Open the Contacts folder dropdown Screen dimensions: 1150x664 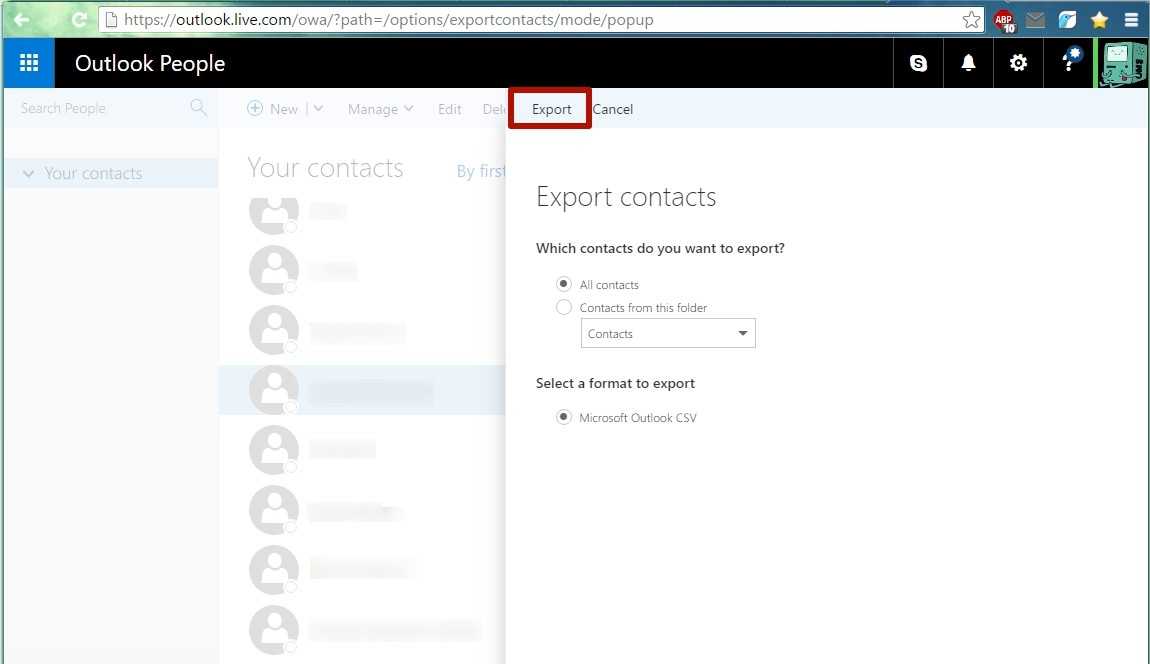pyautogui.click(x=668, y=334)
